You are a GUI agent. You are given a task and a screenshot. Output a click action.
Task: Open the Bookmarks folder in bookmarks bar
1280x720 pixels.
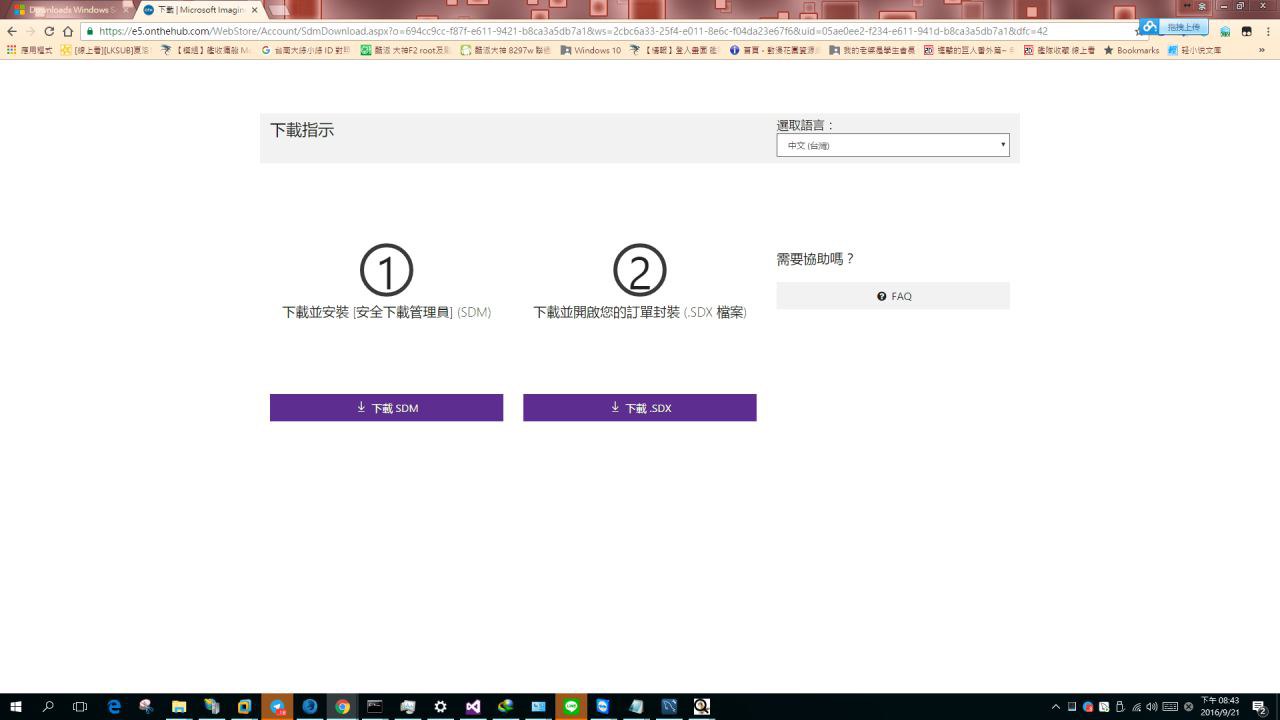pos(1131,50)
